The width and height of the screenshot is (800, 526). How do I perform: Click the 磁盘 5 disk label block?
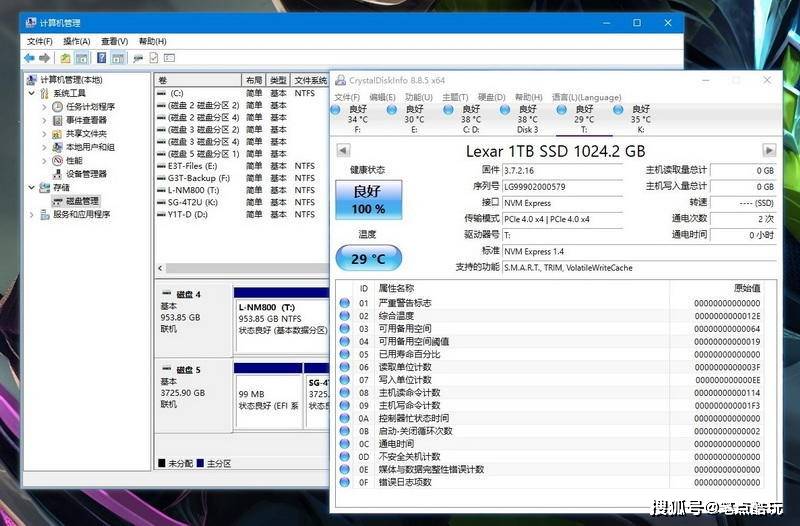[x=193, y=395]
